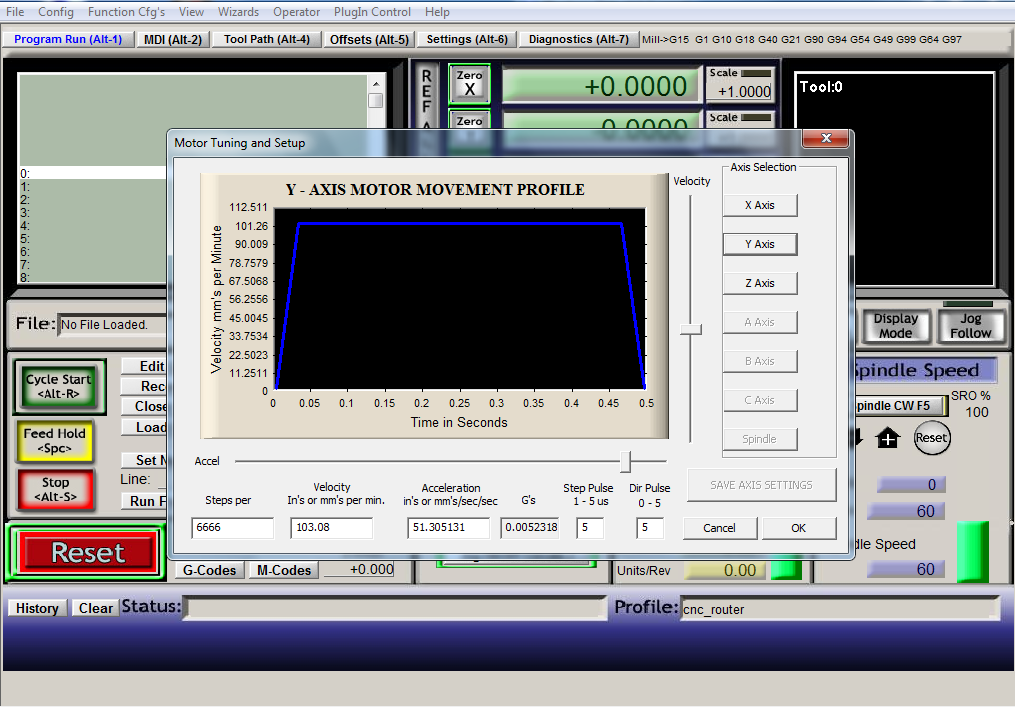Select the Y Axis button
The height and width of the screenshot is (708, 1015).
pos(760,244)
